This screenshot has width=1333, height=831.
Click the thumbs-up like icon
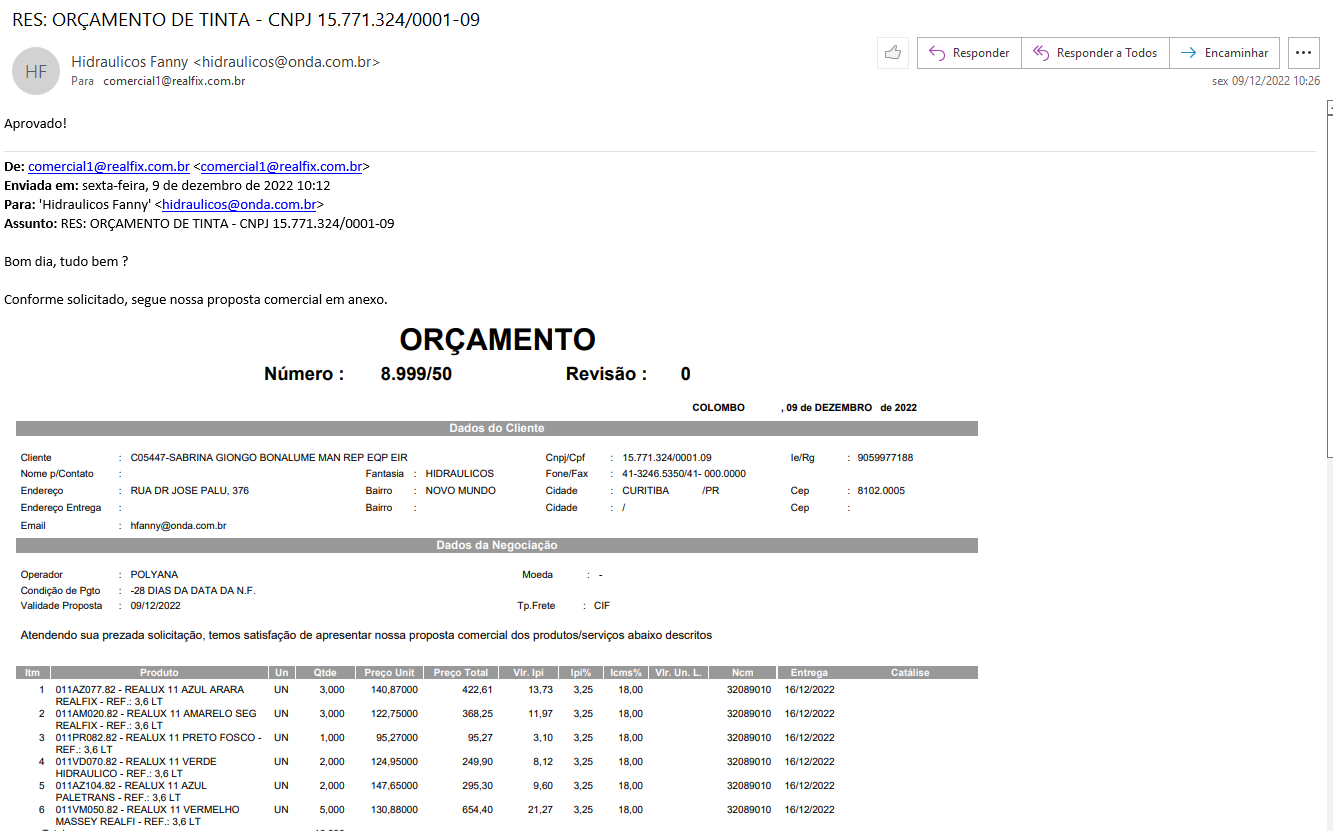tap(892, 53)
